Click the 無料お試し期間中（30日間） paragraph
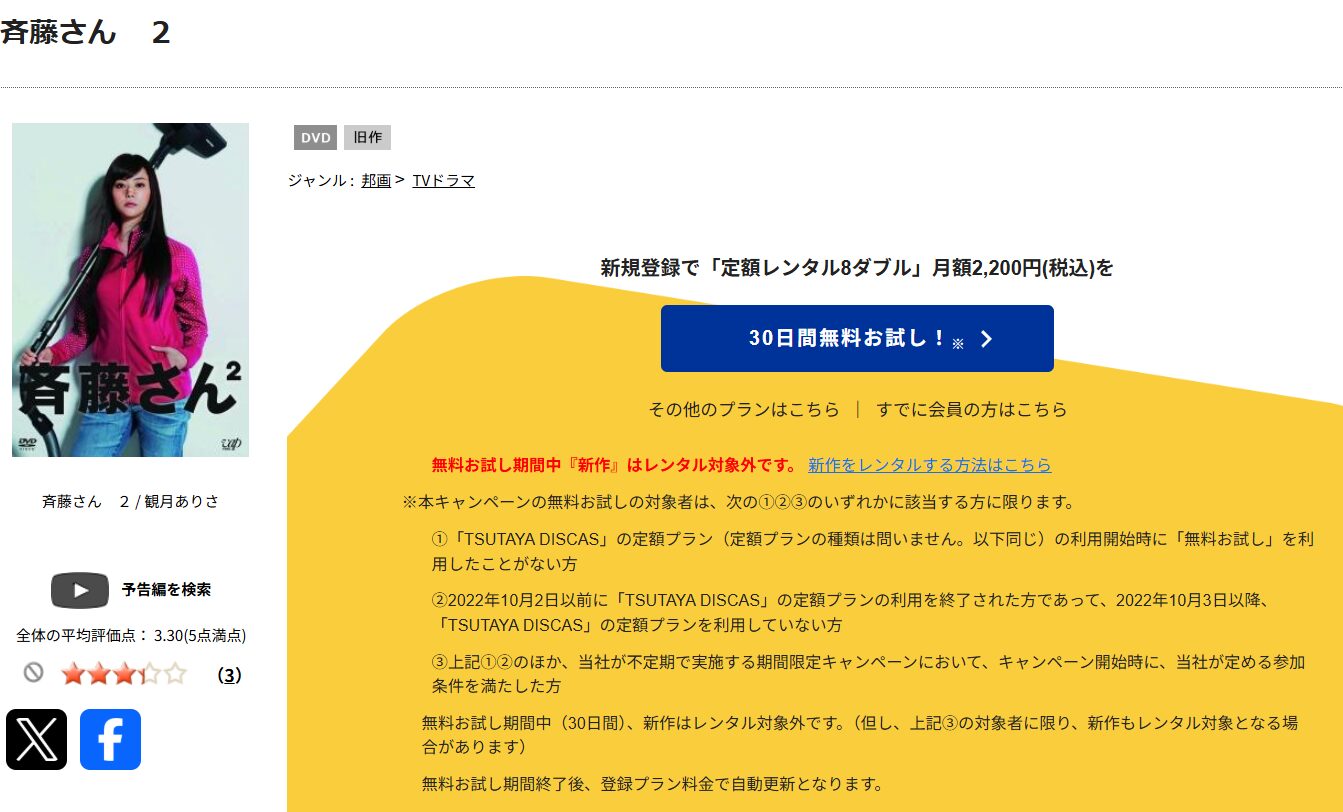Screen dimensions: 1343x812 point(860,734)
